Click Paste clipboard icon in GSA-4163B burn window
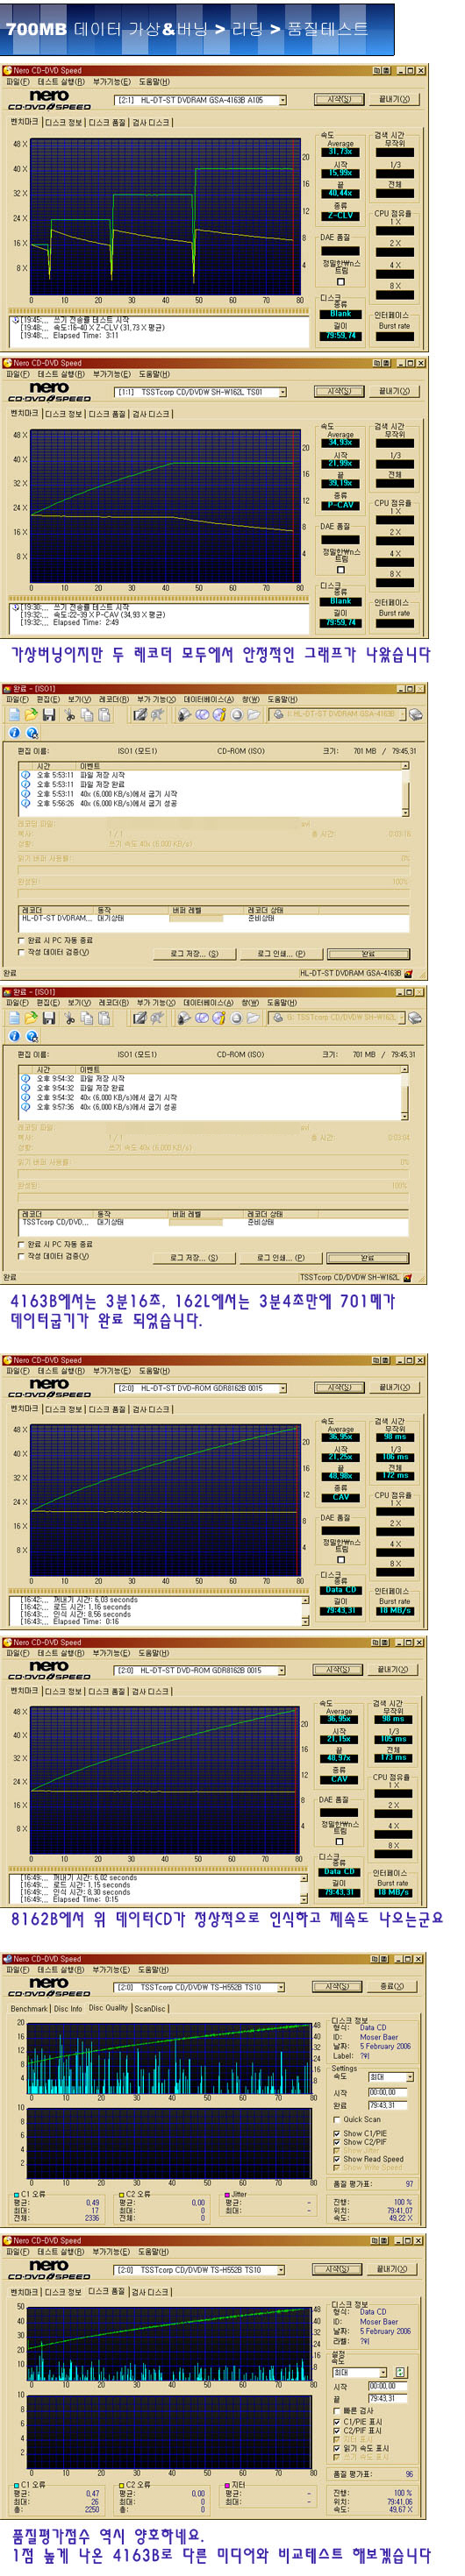The height and width of the screenshot is (2576, 465). (104, 714)
